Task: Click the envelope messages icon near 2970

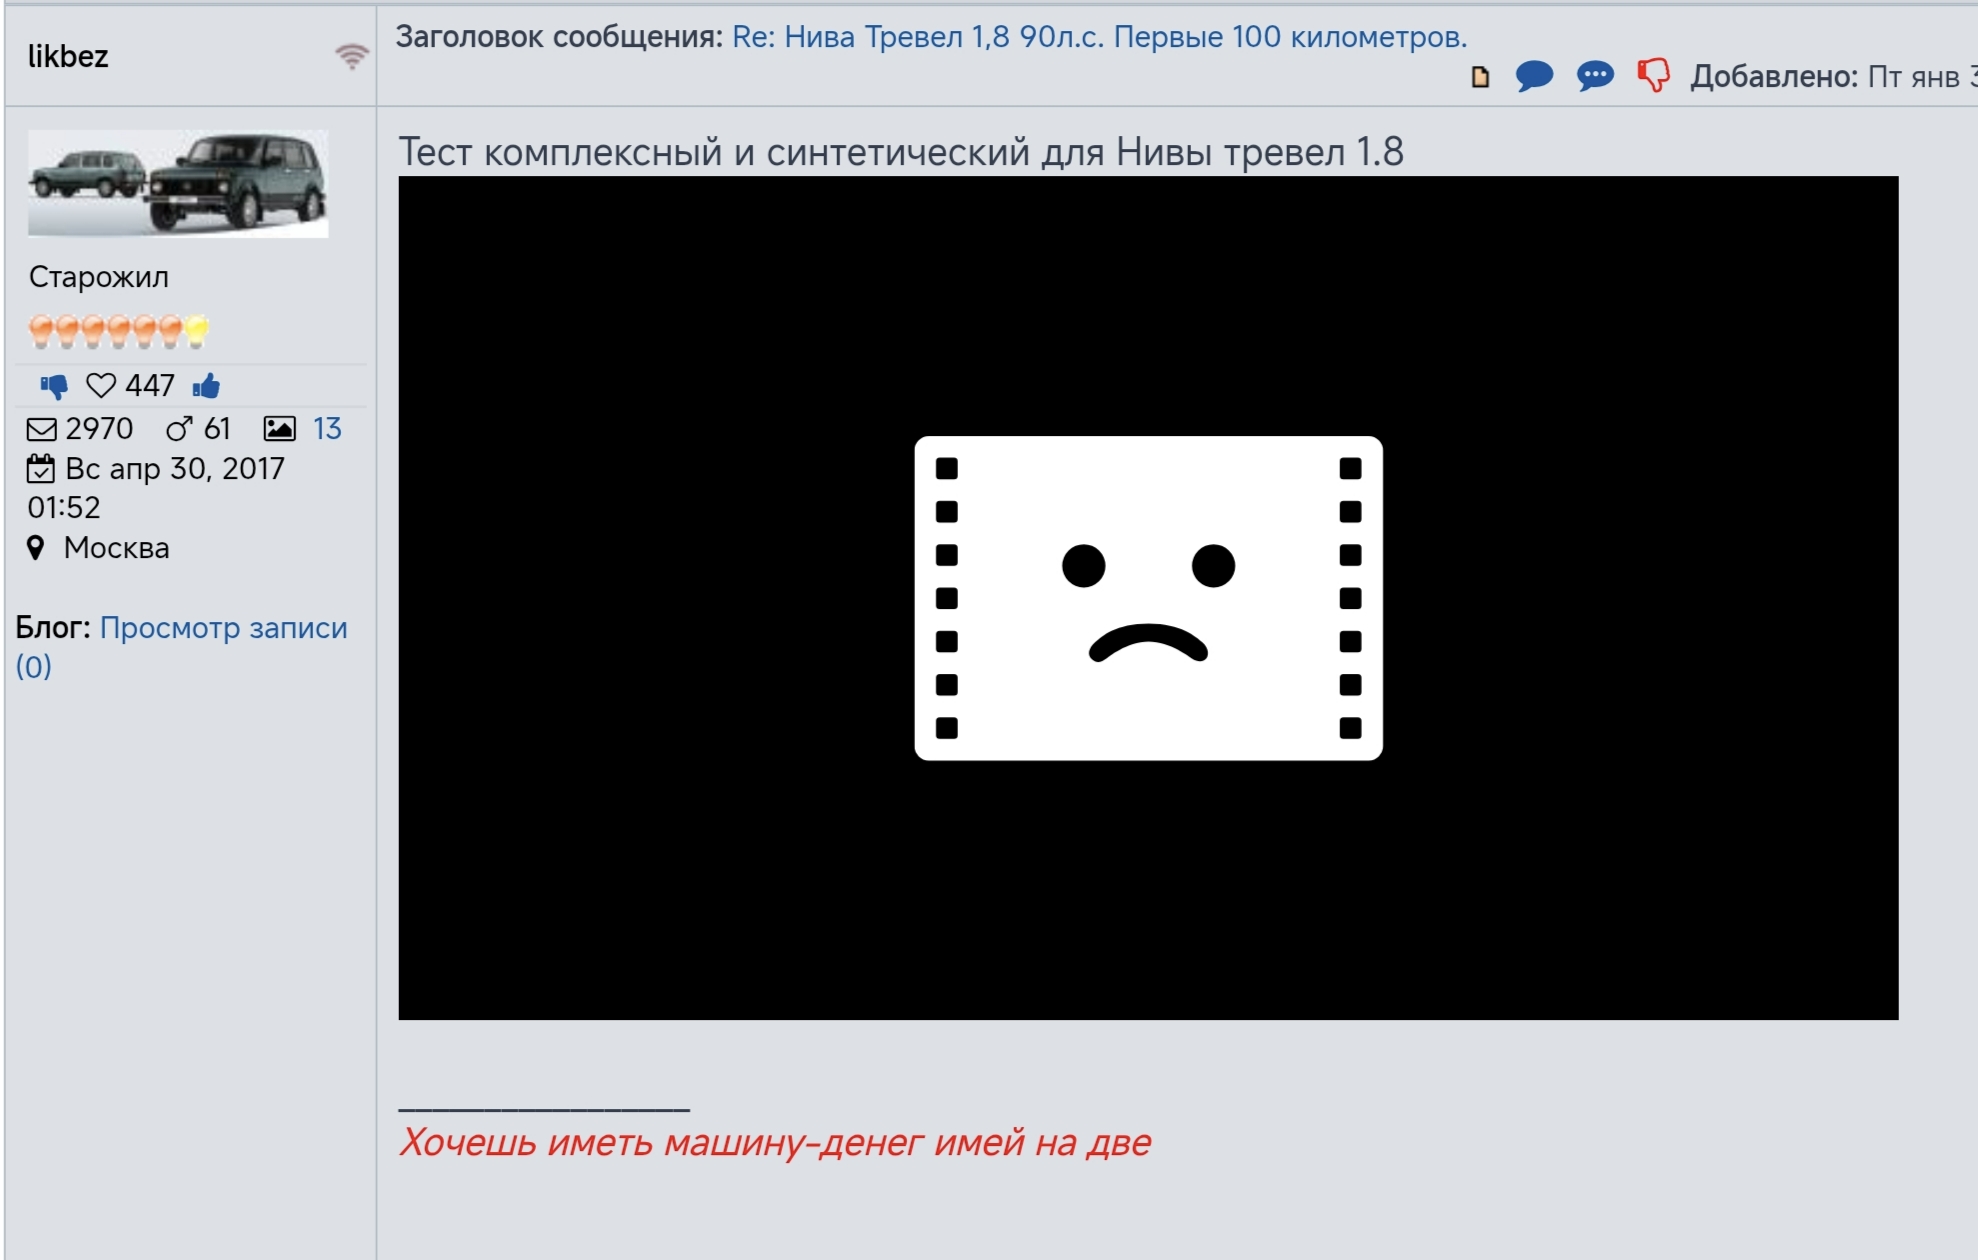Action: (42, 430)
